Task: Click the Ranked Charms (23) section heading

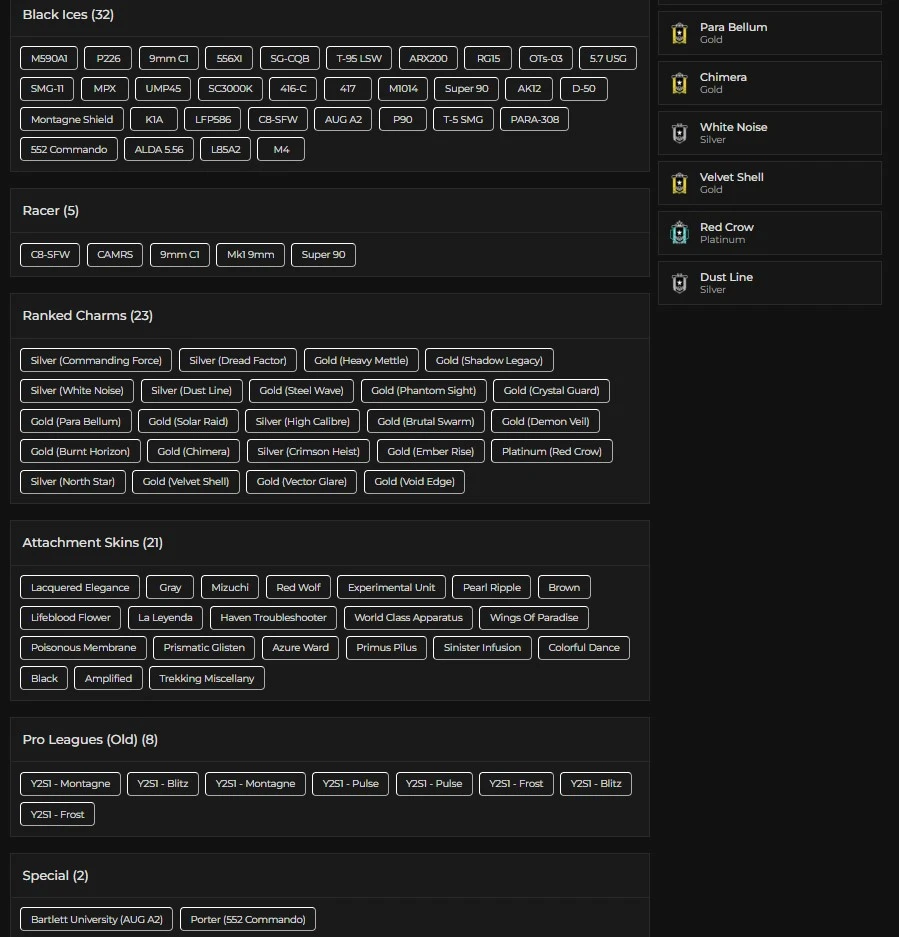Action: pos(87,316)
